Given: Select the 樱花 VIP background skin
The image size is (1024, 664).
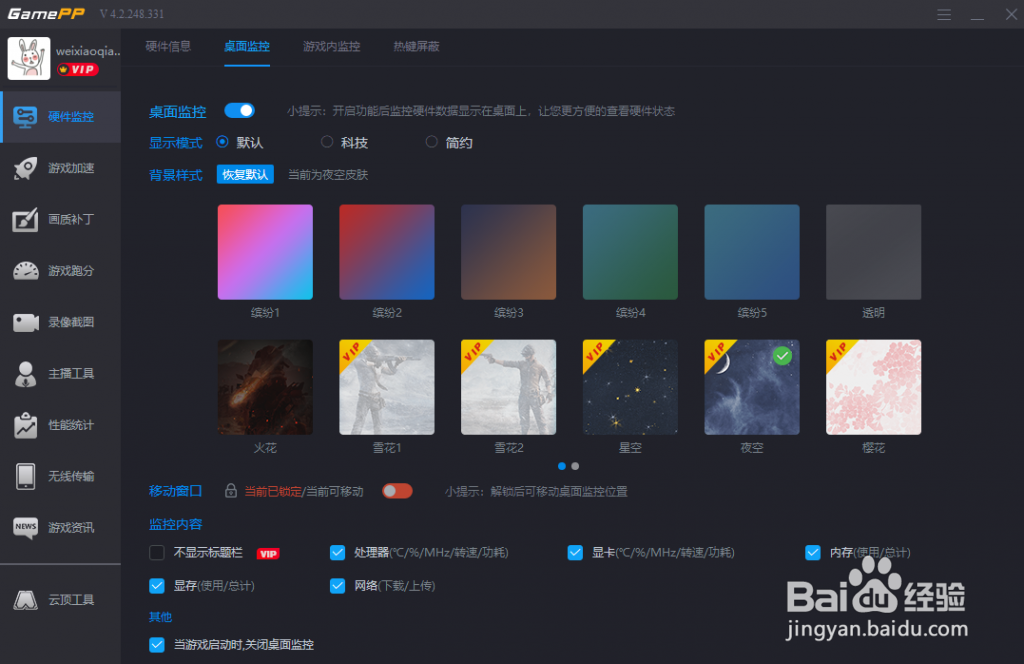Looking at the screenshot, I should tap(873, 387).
